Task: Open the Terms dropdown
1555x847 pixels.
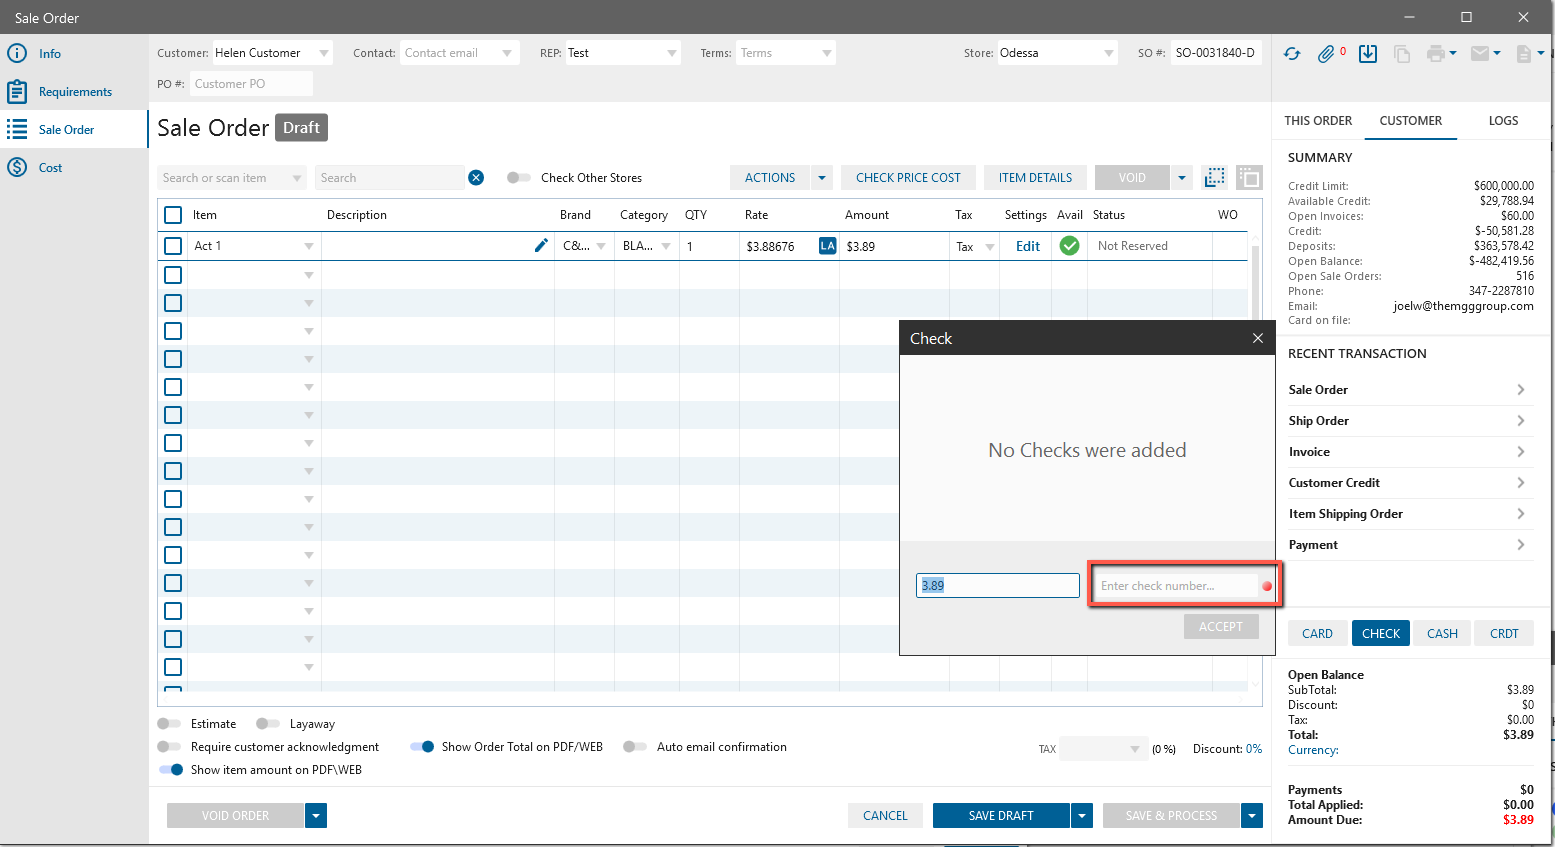Action: [827, 53]
